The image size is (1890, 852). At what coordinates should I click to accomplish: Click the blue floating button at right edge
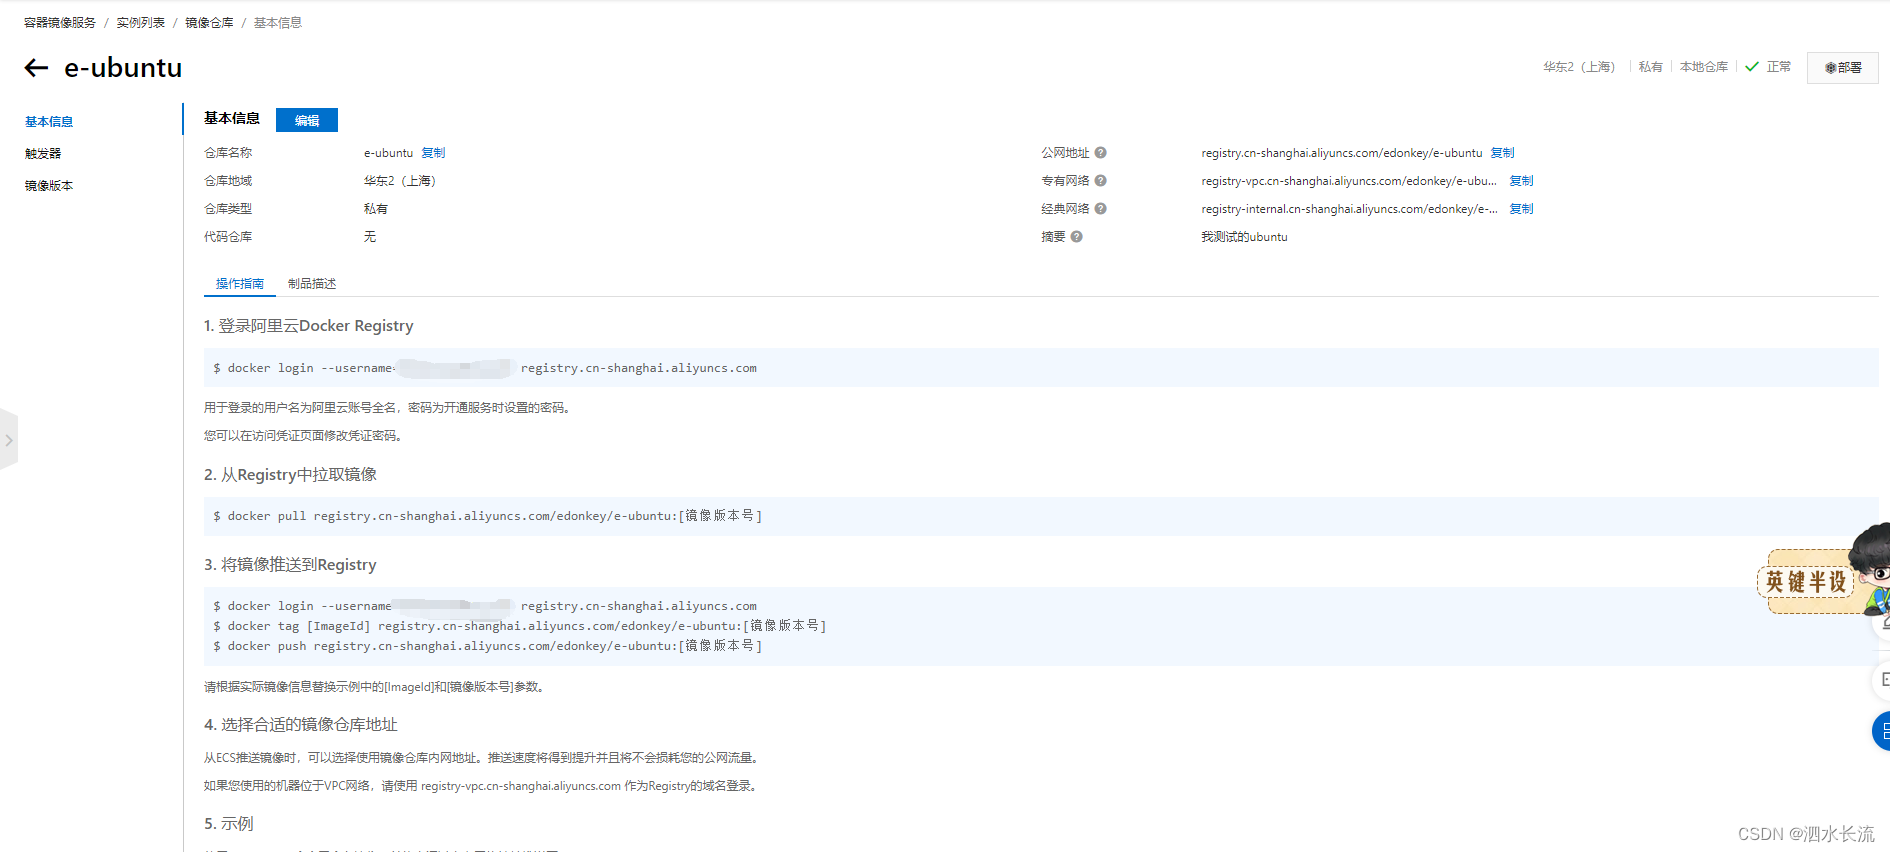(1881, 731)
